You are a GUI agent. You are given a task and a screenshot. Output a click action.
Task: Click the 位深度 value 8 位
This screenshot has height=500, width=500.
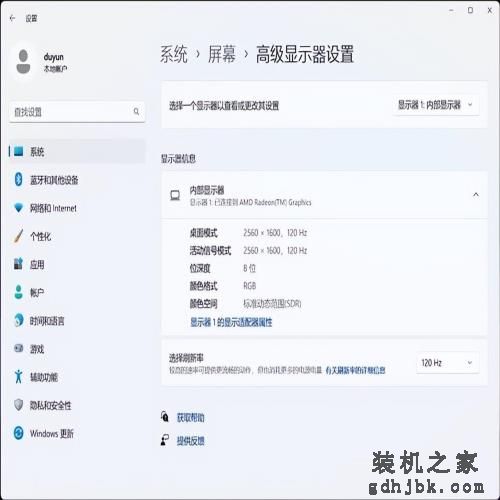point(249,268)
